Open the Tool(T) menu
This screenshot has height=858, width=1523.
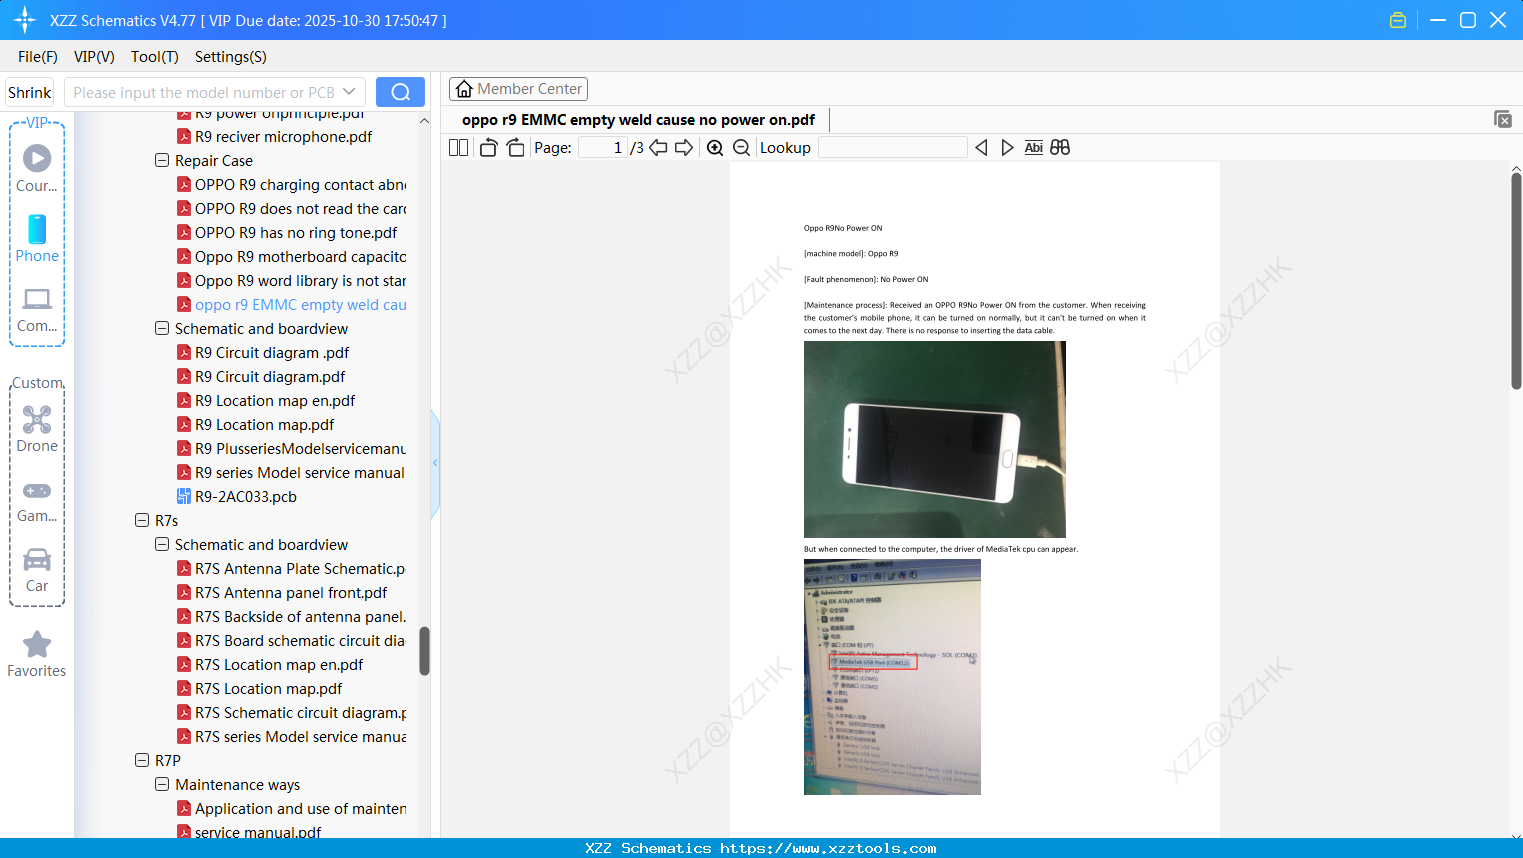(x=155, y=57)
